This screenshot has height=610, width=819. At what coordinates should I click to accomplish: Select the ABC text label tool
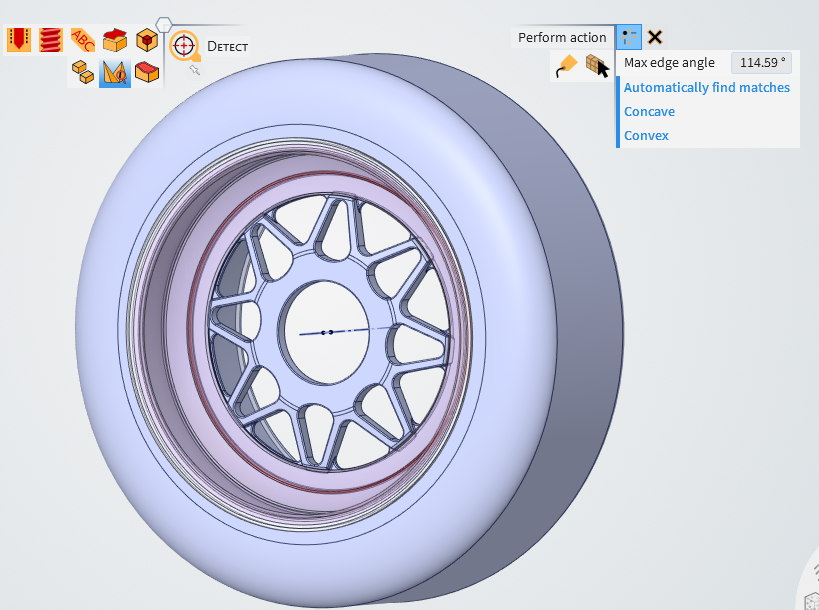coord(82,41)
